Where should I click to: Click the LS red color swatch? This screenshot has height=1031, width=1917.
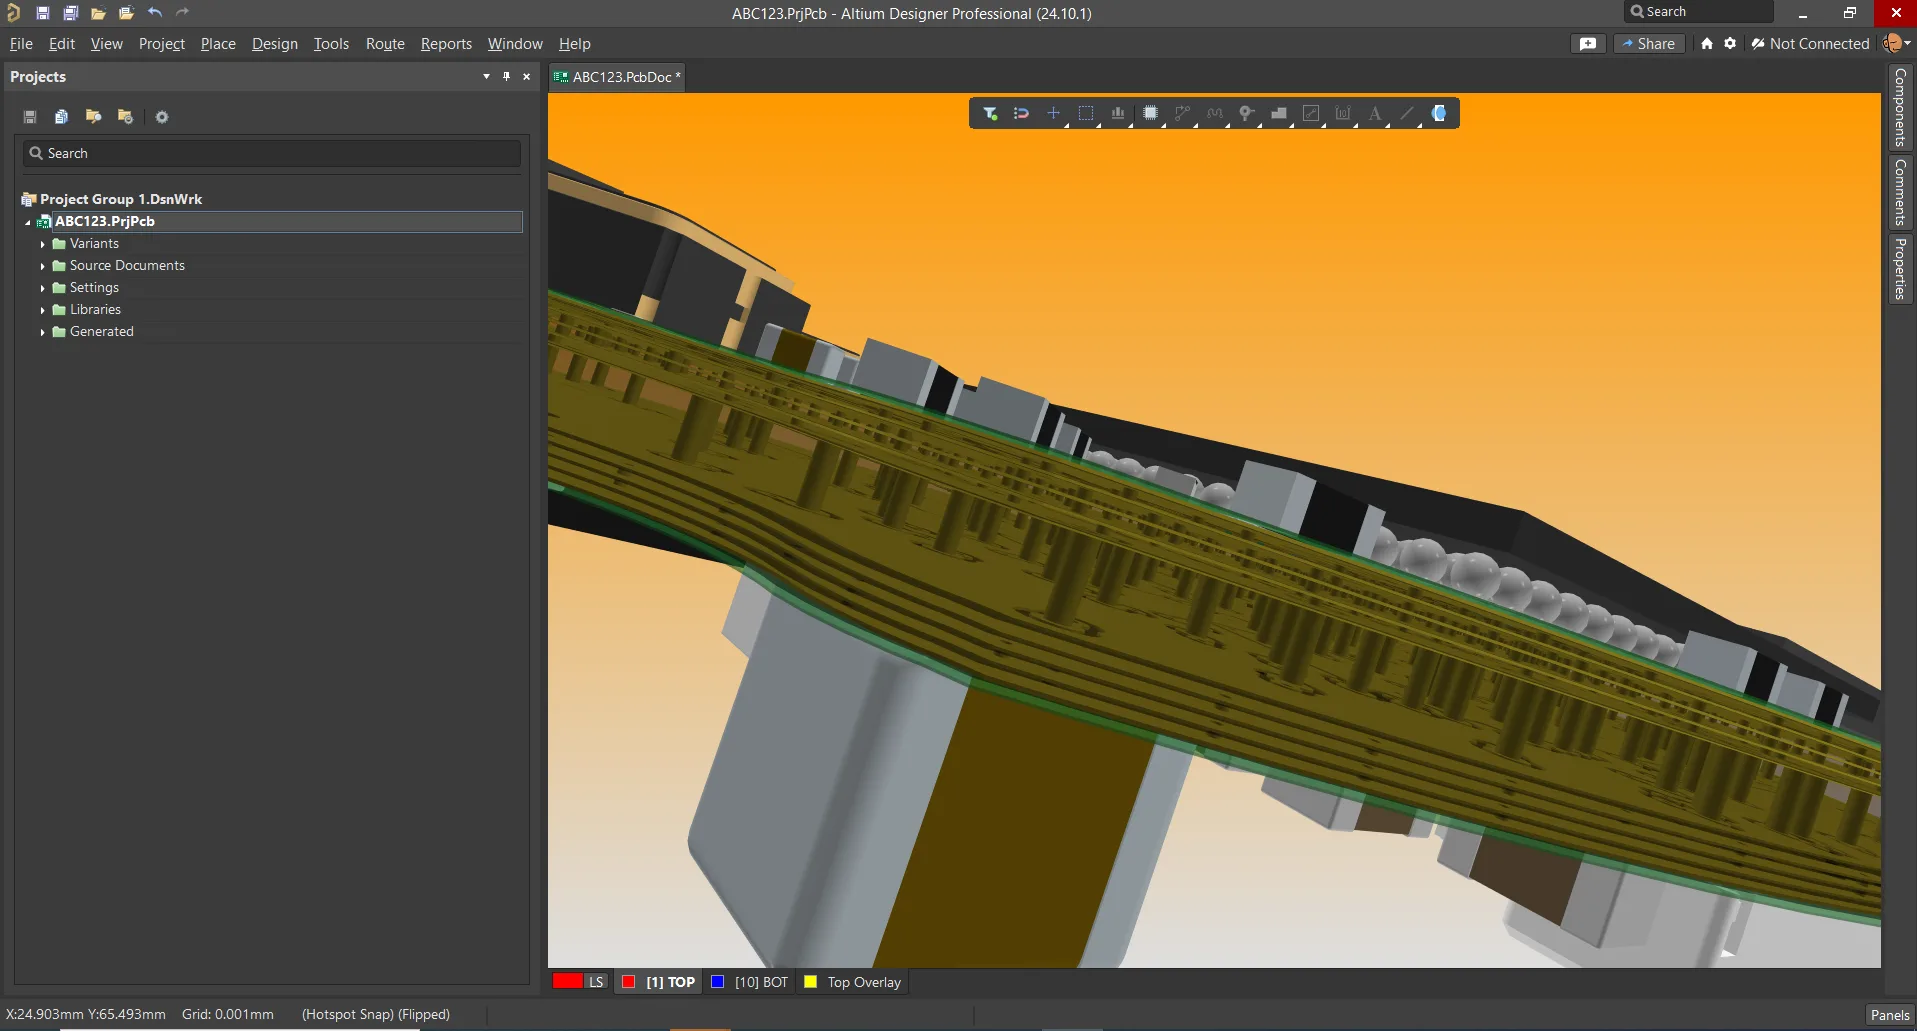(568, 981)
